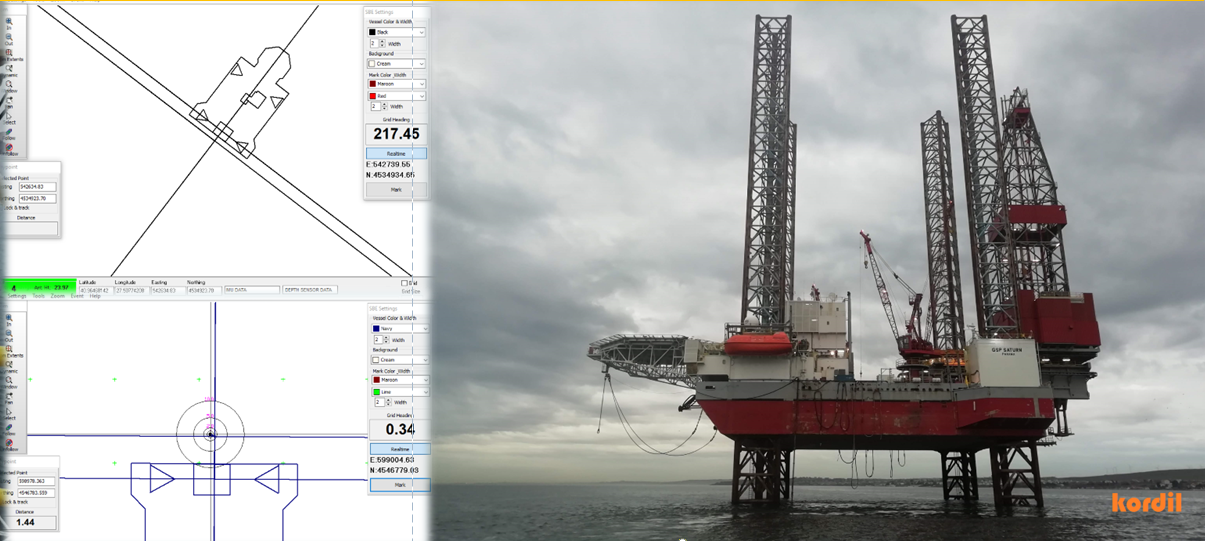Select Zoom Window tool in upper window

(x=9, y=87)
